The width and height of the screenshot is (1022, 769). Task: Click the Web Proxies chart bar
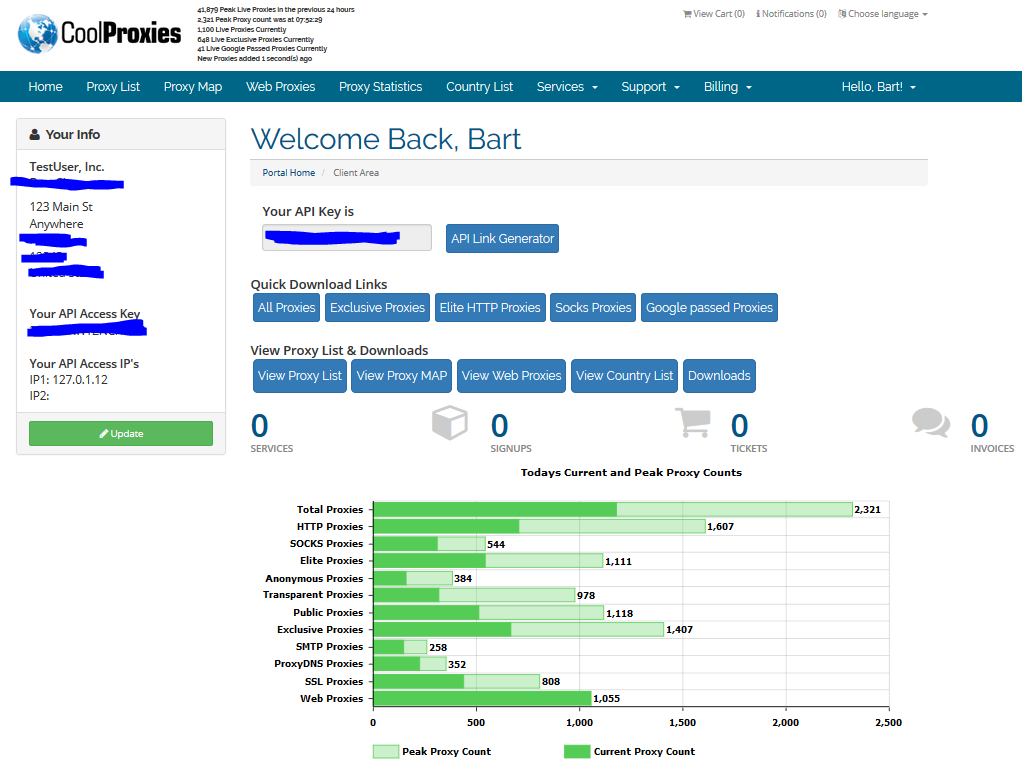coord(482,699)
